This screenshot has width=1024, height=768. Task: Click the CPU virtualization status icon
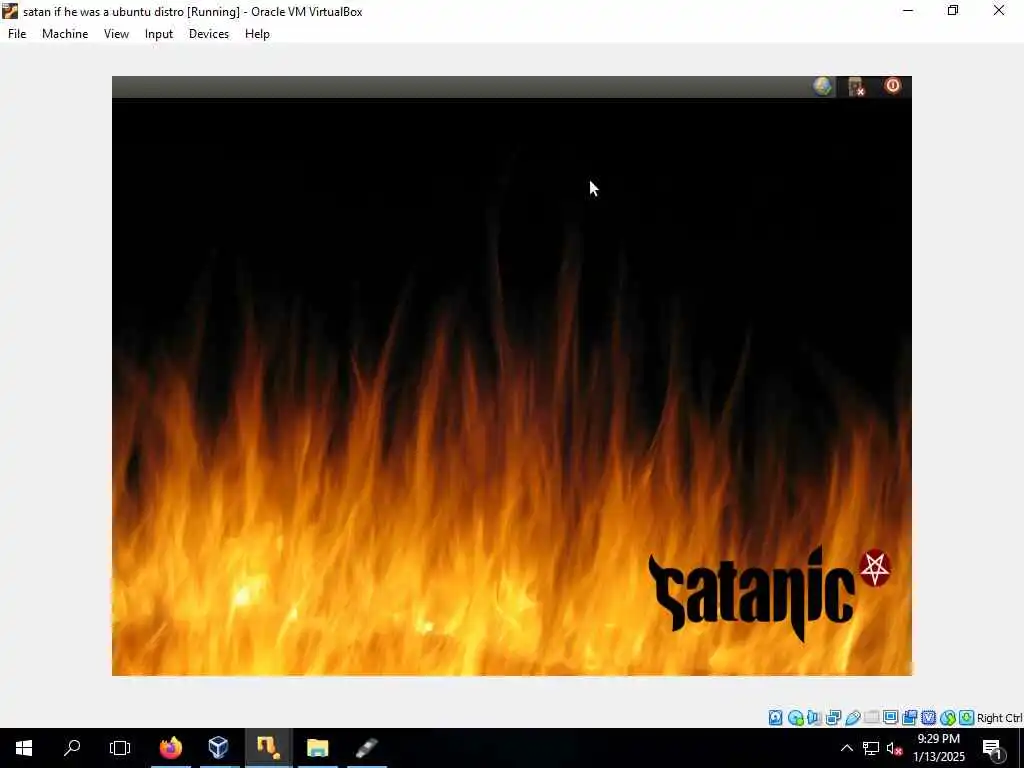[x=928, y=718]
